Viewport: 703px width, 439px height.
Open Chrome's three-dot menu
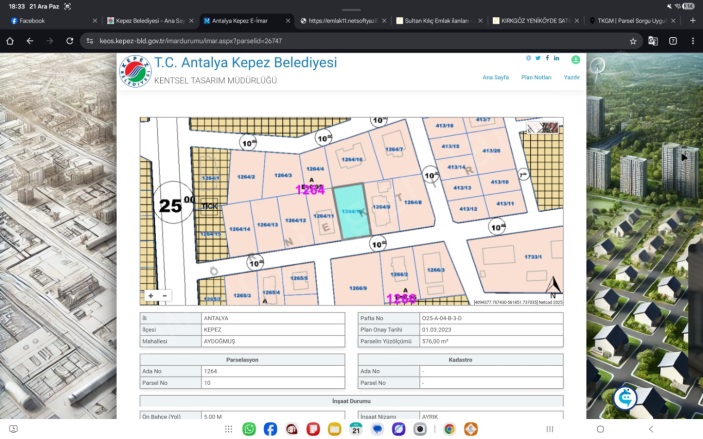point(692,41)
